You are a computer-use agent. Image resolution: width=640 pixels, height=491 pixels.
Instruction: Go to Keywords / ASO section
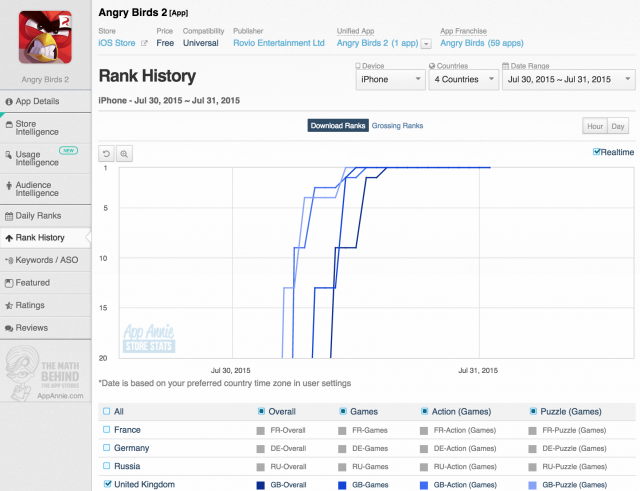click(45, 260)
